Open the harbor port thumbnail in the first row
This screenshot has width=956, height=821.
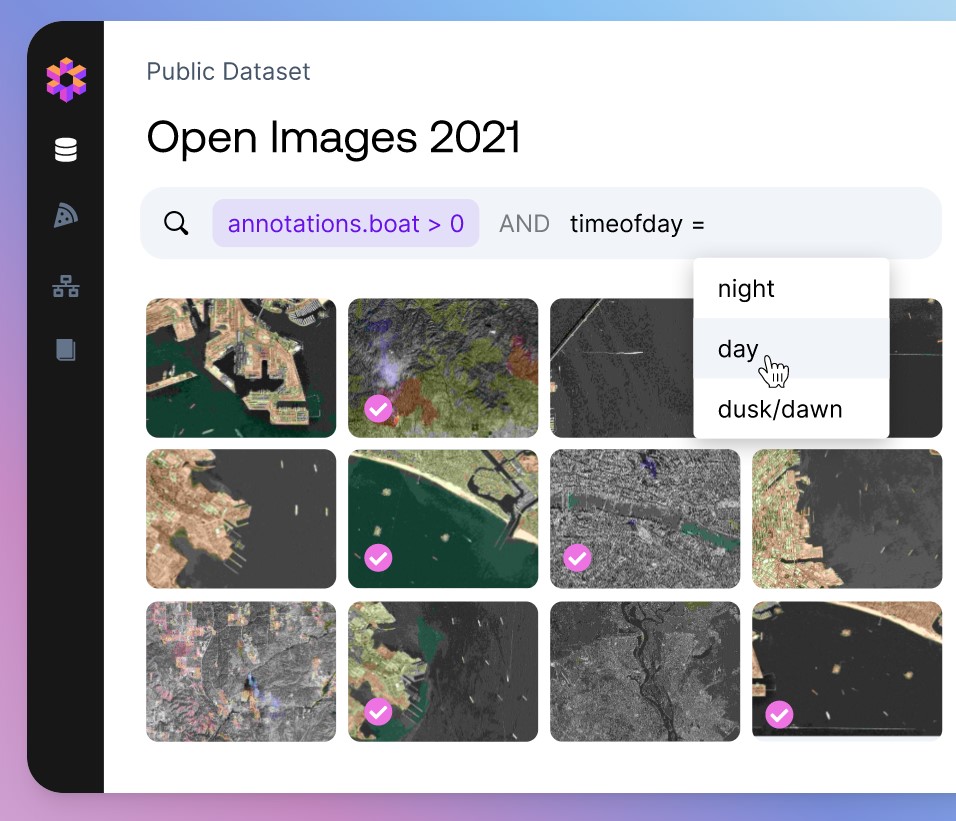tap(241, 368)
